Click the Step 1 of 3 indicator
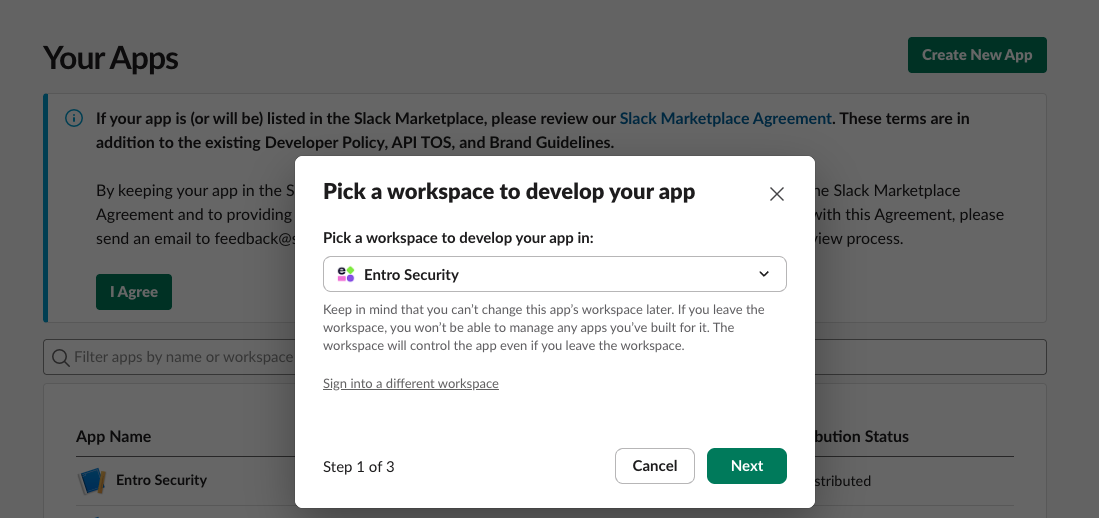This screenshot has height=518, width=1099. 359,467
